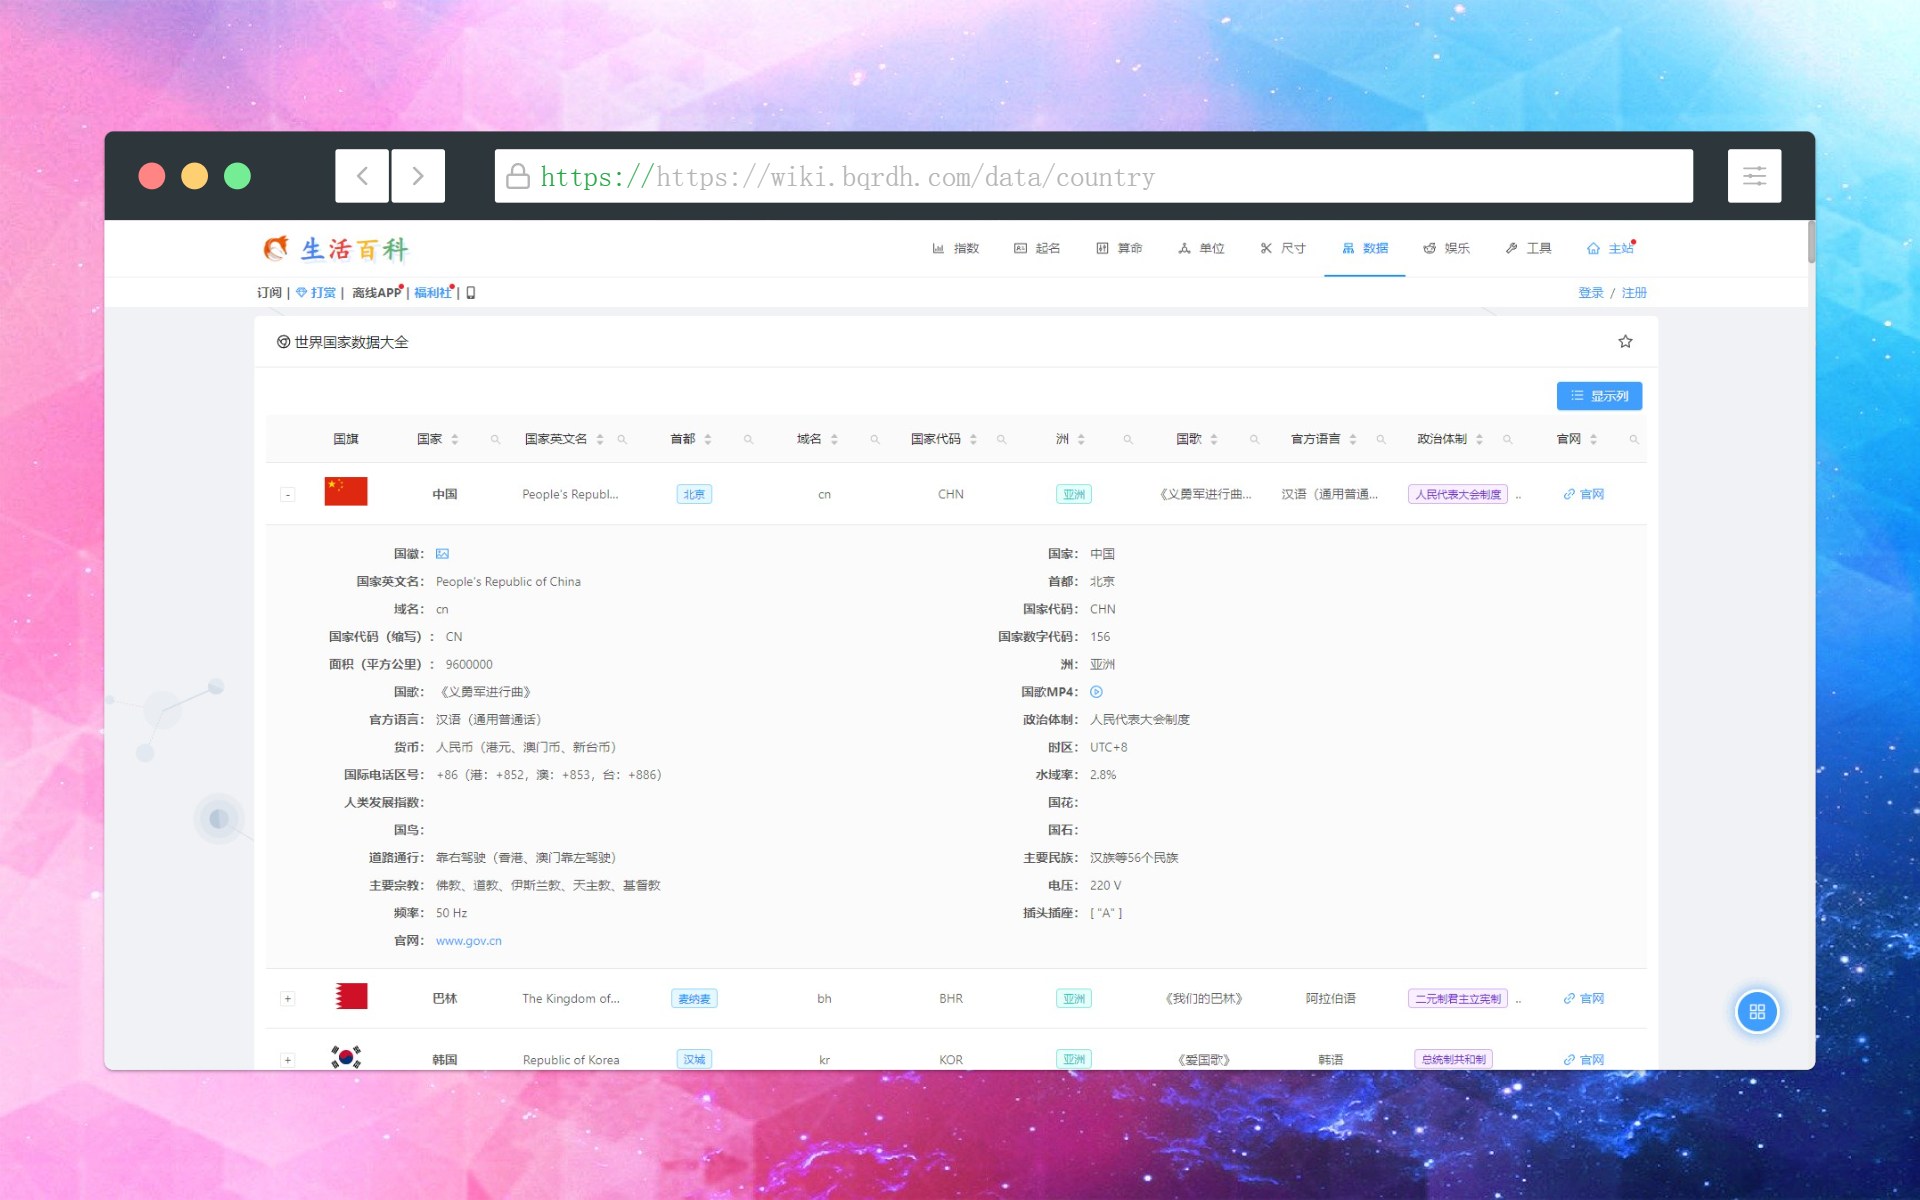
Task: Open the 单位 nav menu
Action: [x=1201, y=248]
